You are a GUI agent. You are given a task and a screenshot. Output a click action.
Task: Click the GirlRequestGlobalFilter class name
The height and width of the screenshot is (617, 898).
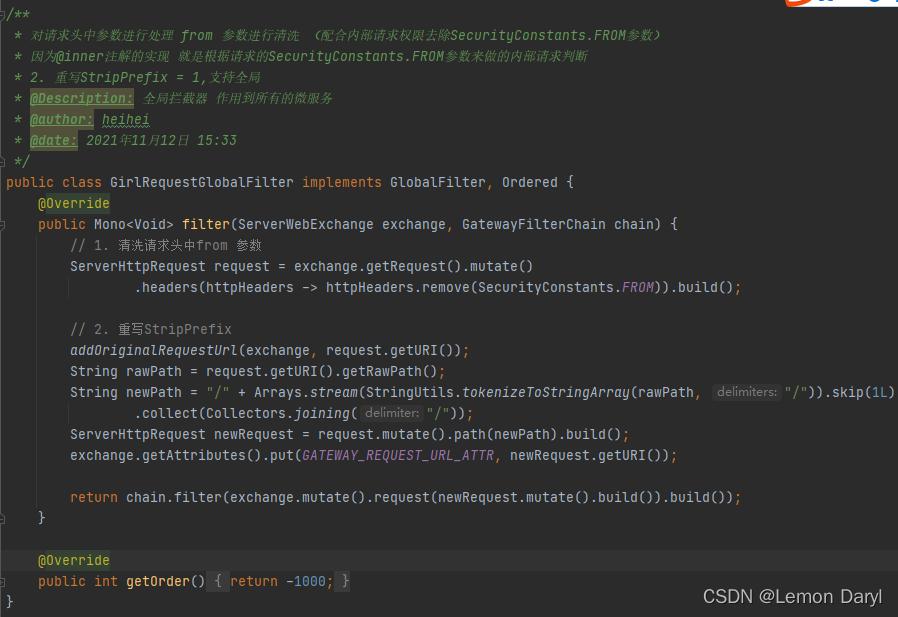(x=202, y=183)
